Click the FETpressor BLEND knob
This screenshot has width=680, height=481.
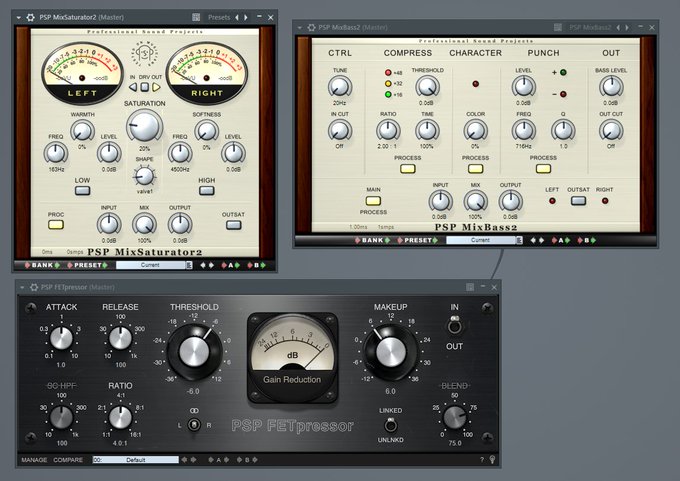[454, 417]
